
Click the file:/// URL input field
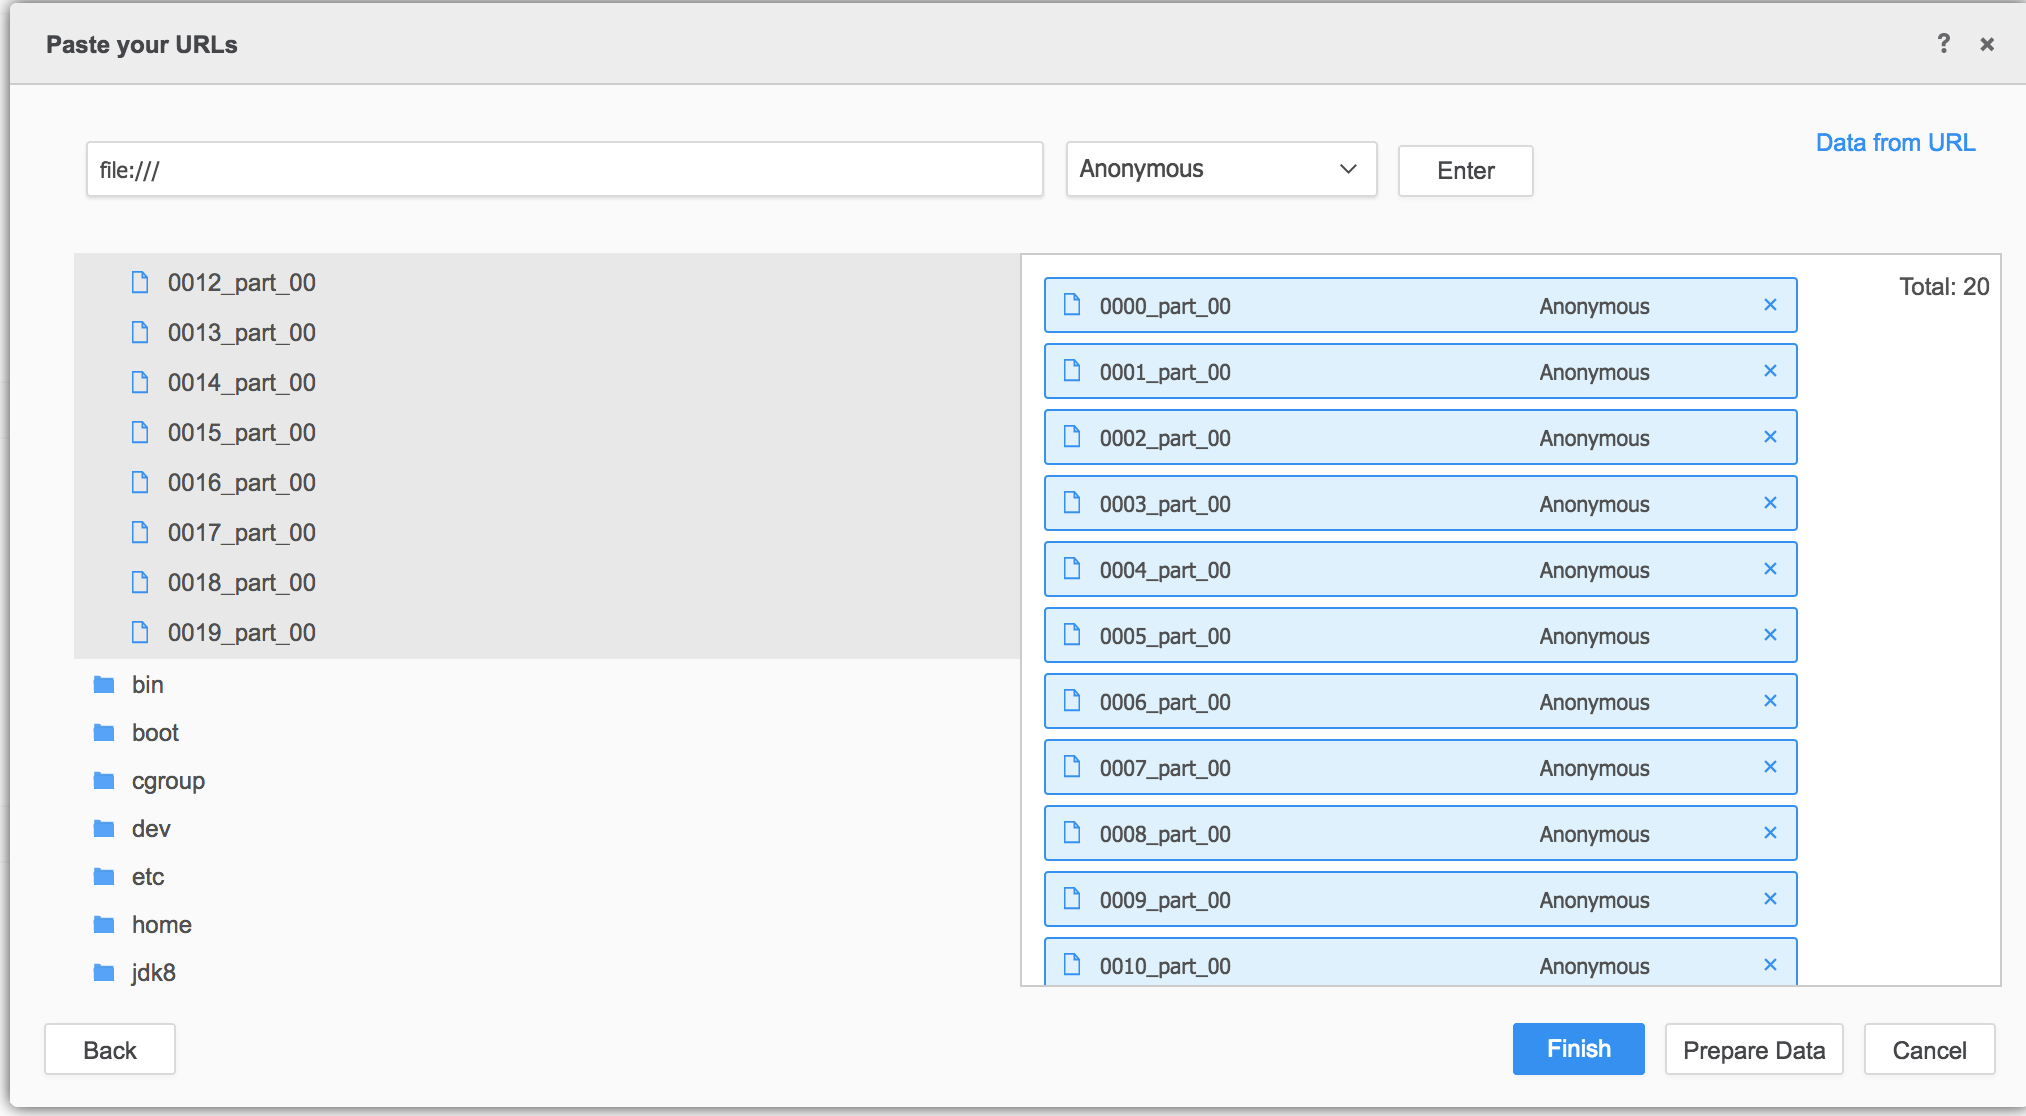point(564,169)
